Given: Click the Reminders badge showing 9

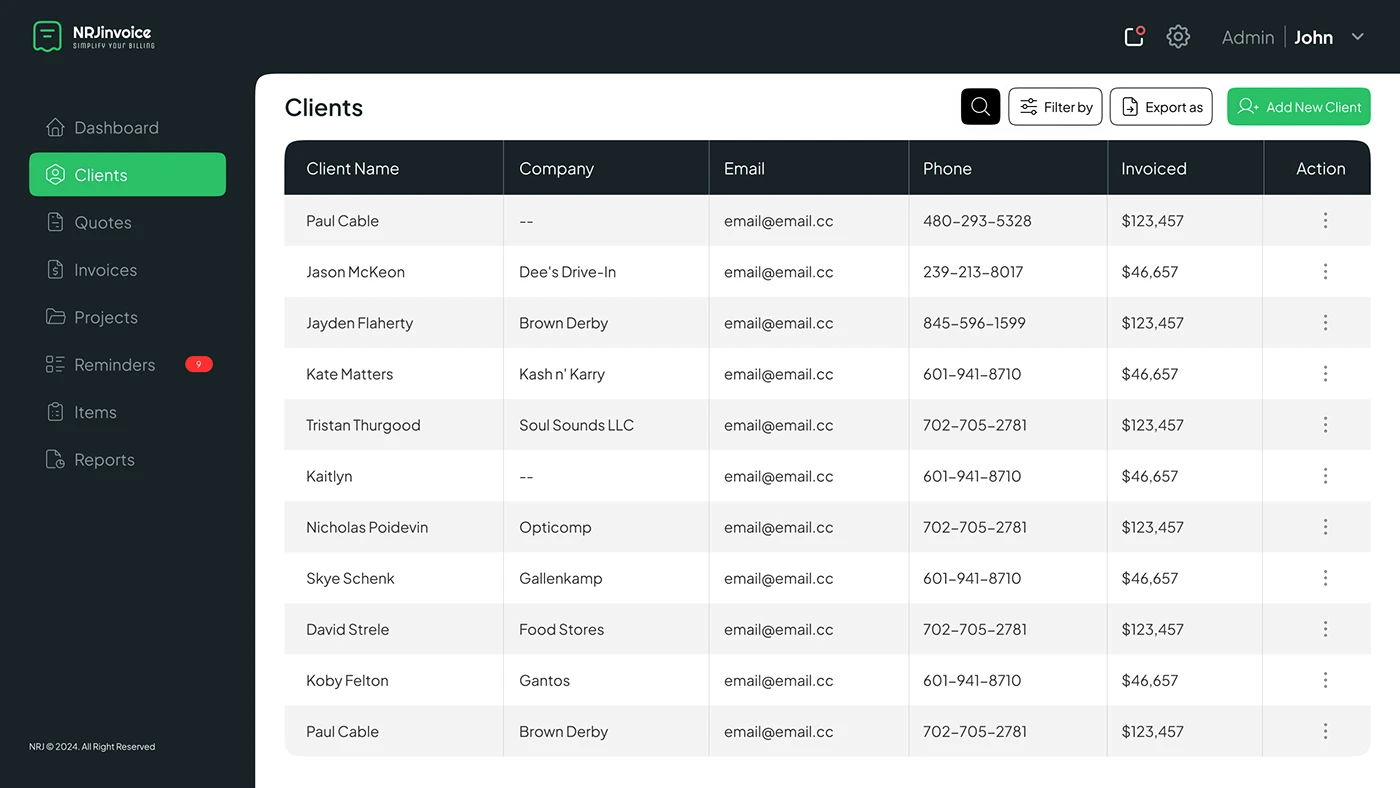Looking at the screenshot, I should (199, 365).
